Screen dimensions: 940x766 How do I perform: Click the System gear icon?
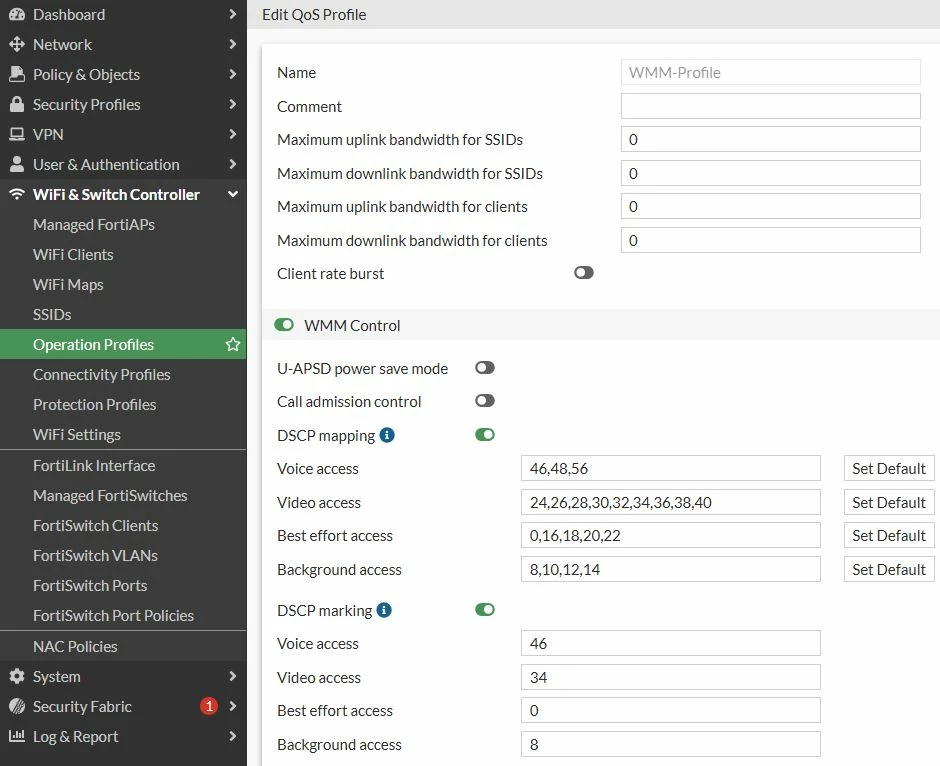(x=17, y=676)
